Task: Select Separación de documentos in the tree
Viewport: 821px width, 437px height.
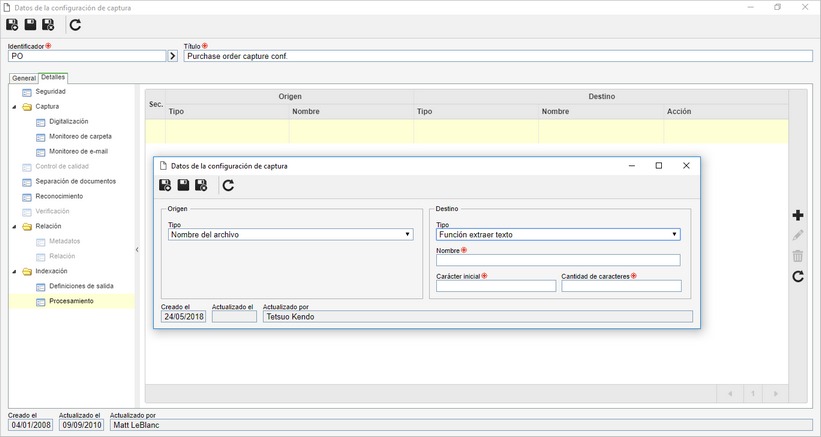Action: [75, 181]
